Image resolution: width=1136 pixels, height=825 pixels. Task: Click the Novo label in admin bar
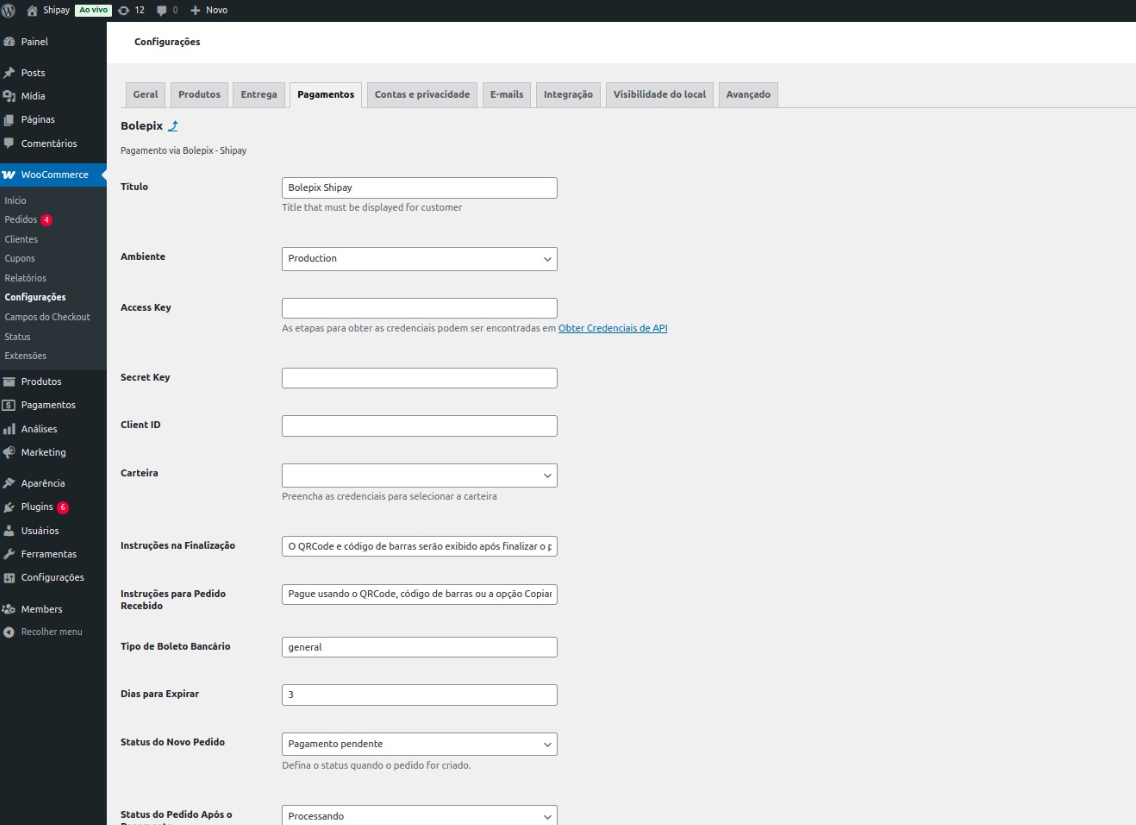pos(217,10)
